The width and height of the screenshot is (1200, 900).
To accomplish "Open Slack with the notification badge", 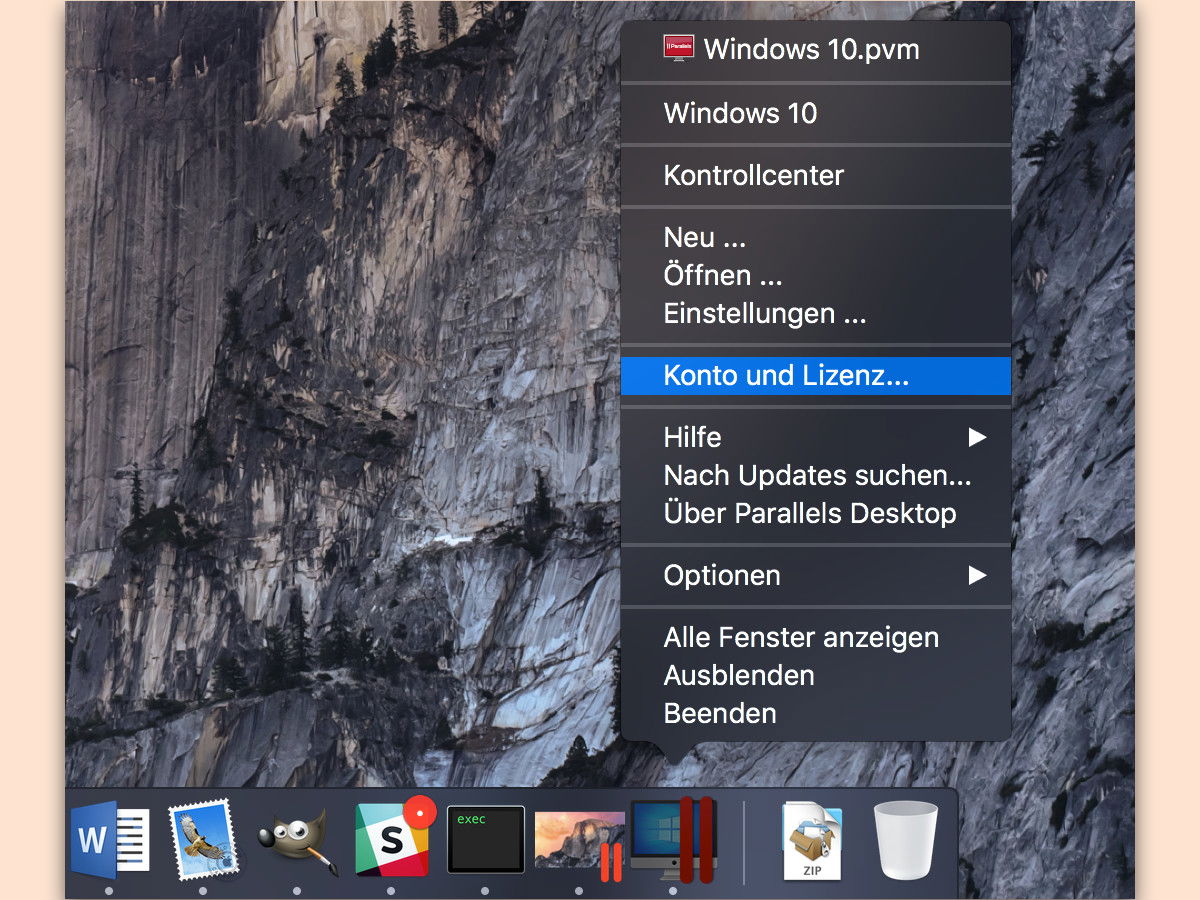I will [394, 838].
